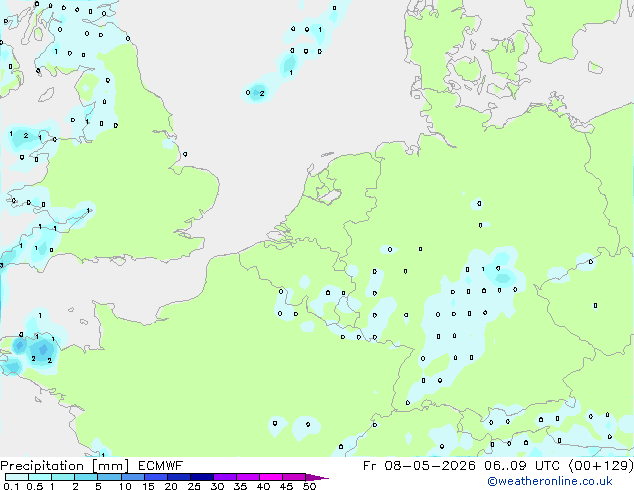Click the "Precipitation" title word
Viewport: 634px width, 490px height.
(42, 466)
